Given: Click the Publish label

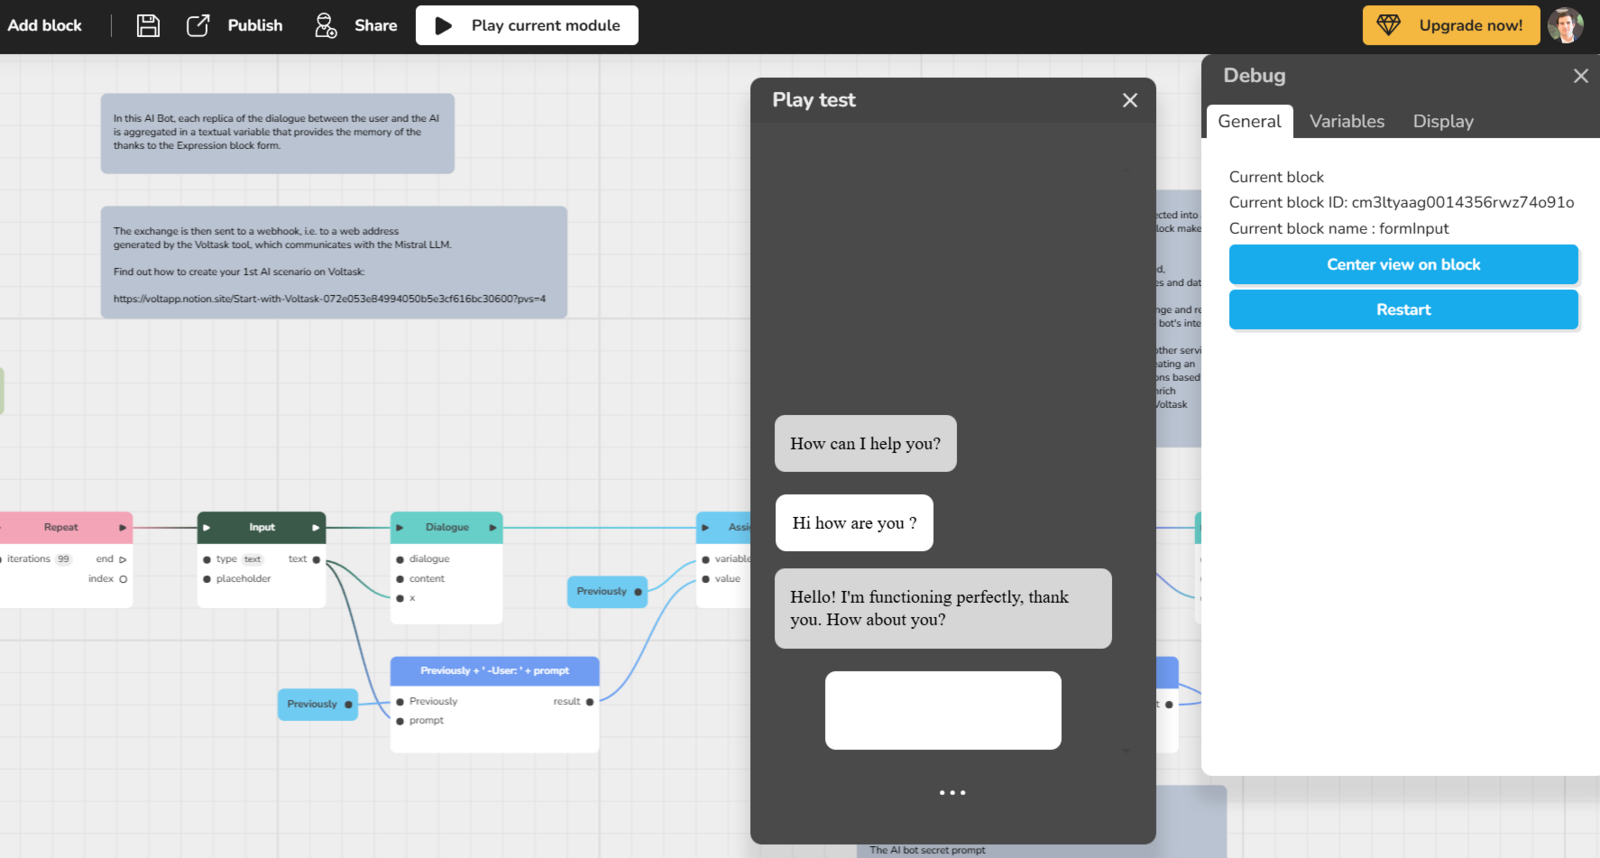Looking at the screenshot, I should point(255,26).
